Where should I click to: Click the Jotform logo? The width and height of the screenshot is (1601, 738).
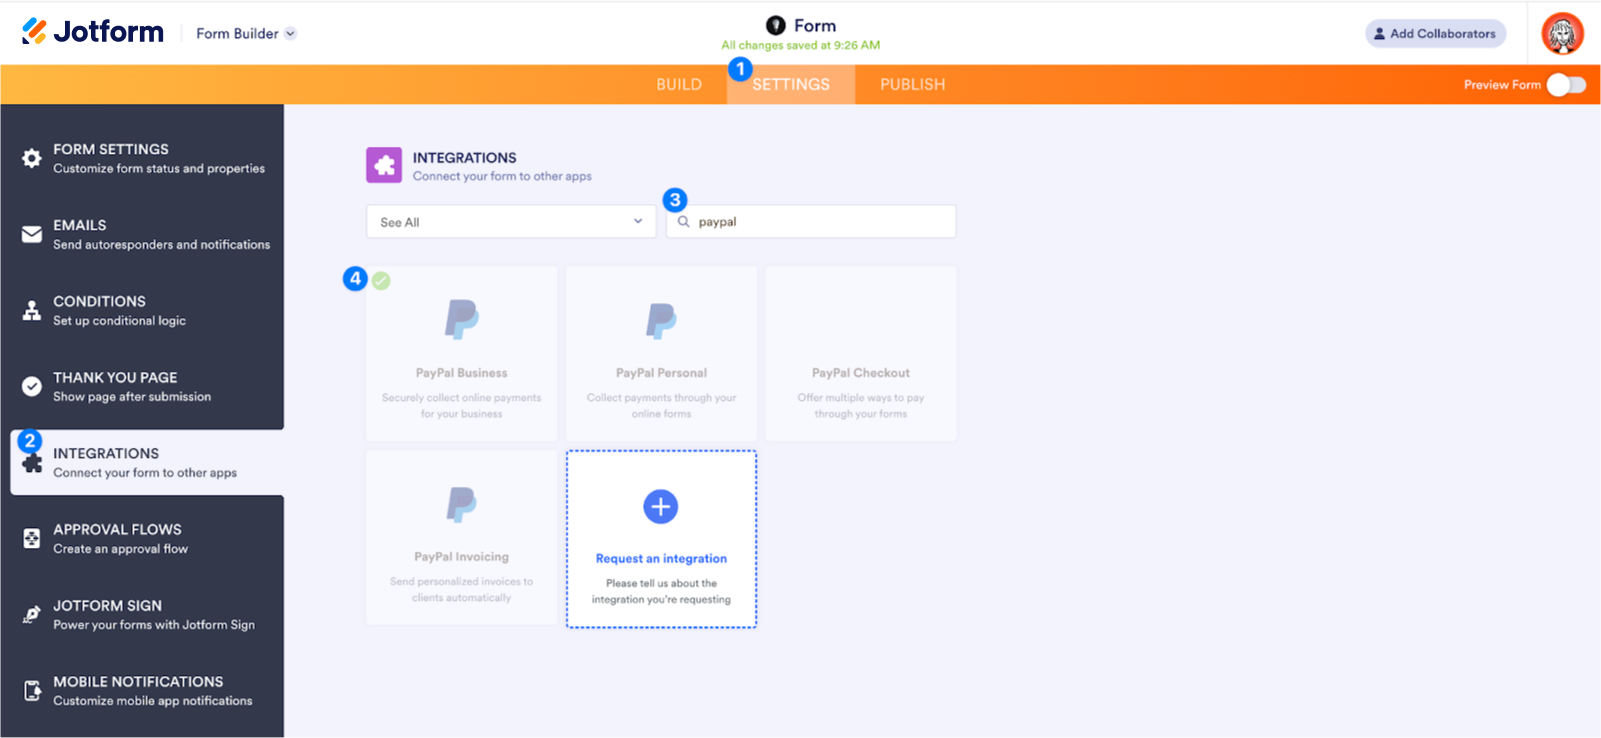coord(92,32)
